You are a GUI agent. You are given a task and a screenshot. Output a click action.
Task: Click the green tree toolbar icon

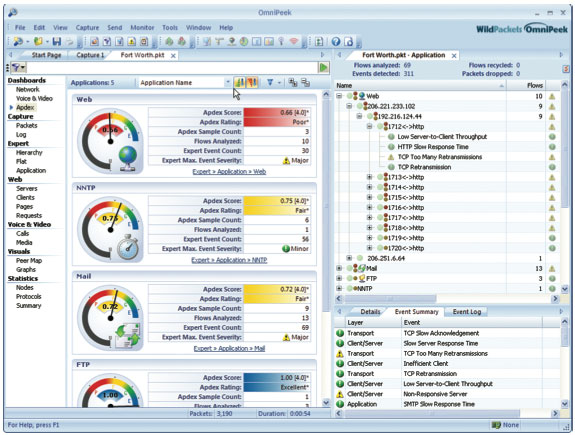(169, 41)
